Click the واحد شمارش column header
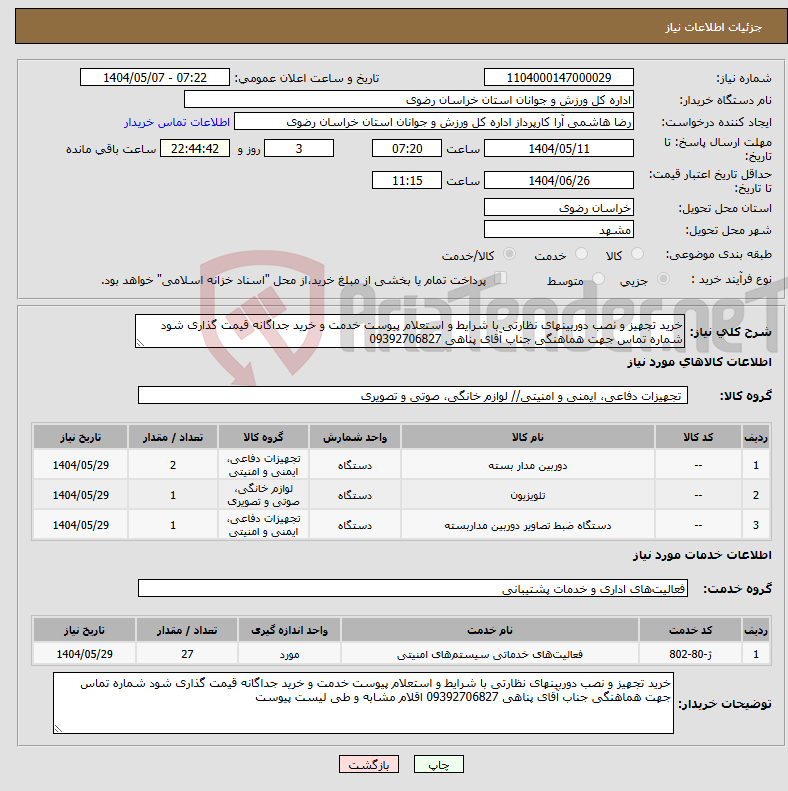 coord(355,437)
